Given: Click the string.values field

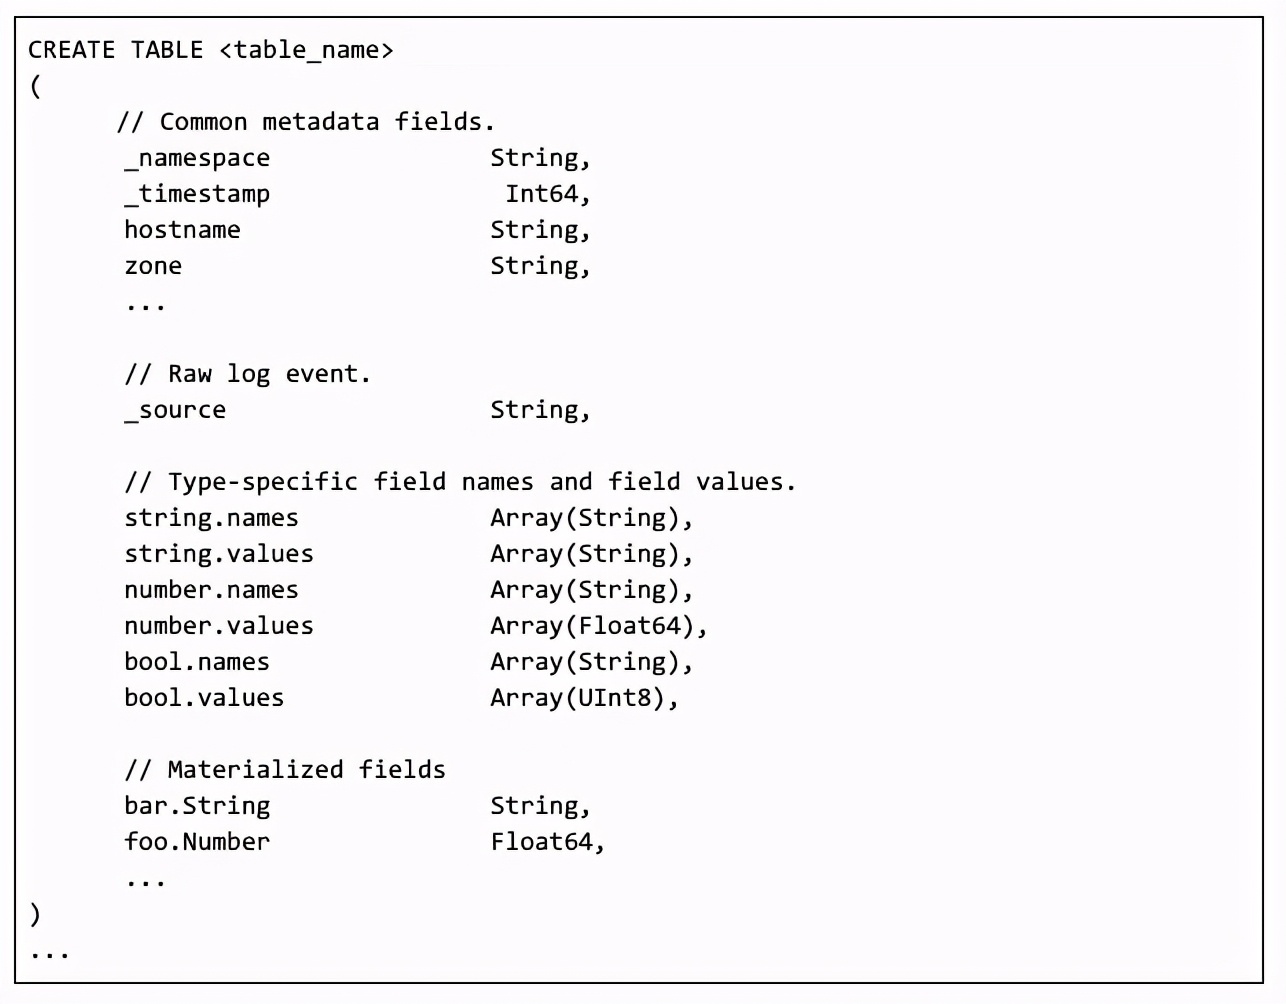Looking at the screenshot, I should [x=219, y=554].
